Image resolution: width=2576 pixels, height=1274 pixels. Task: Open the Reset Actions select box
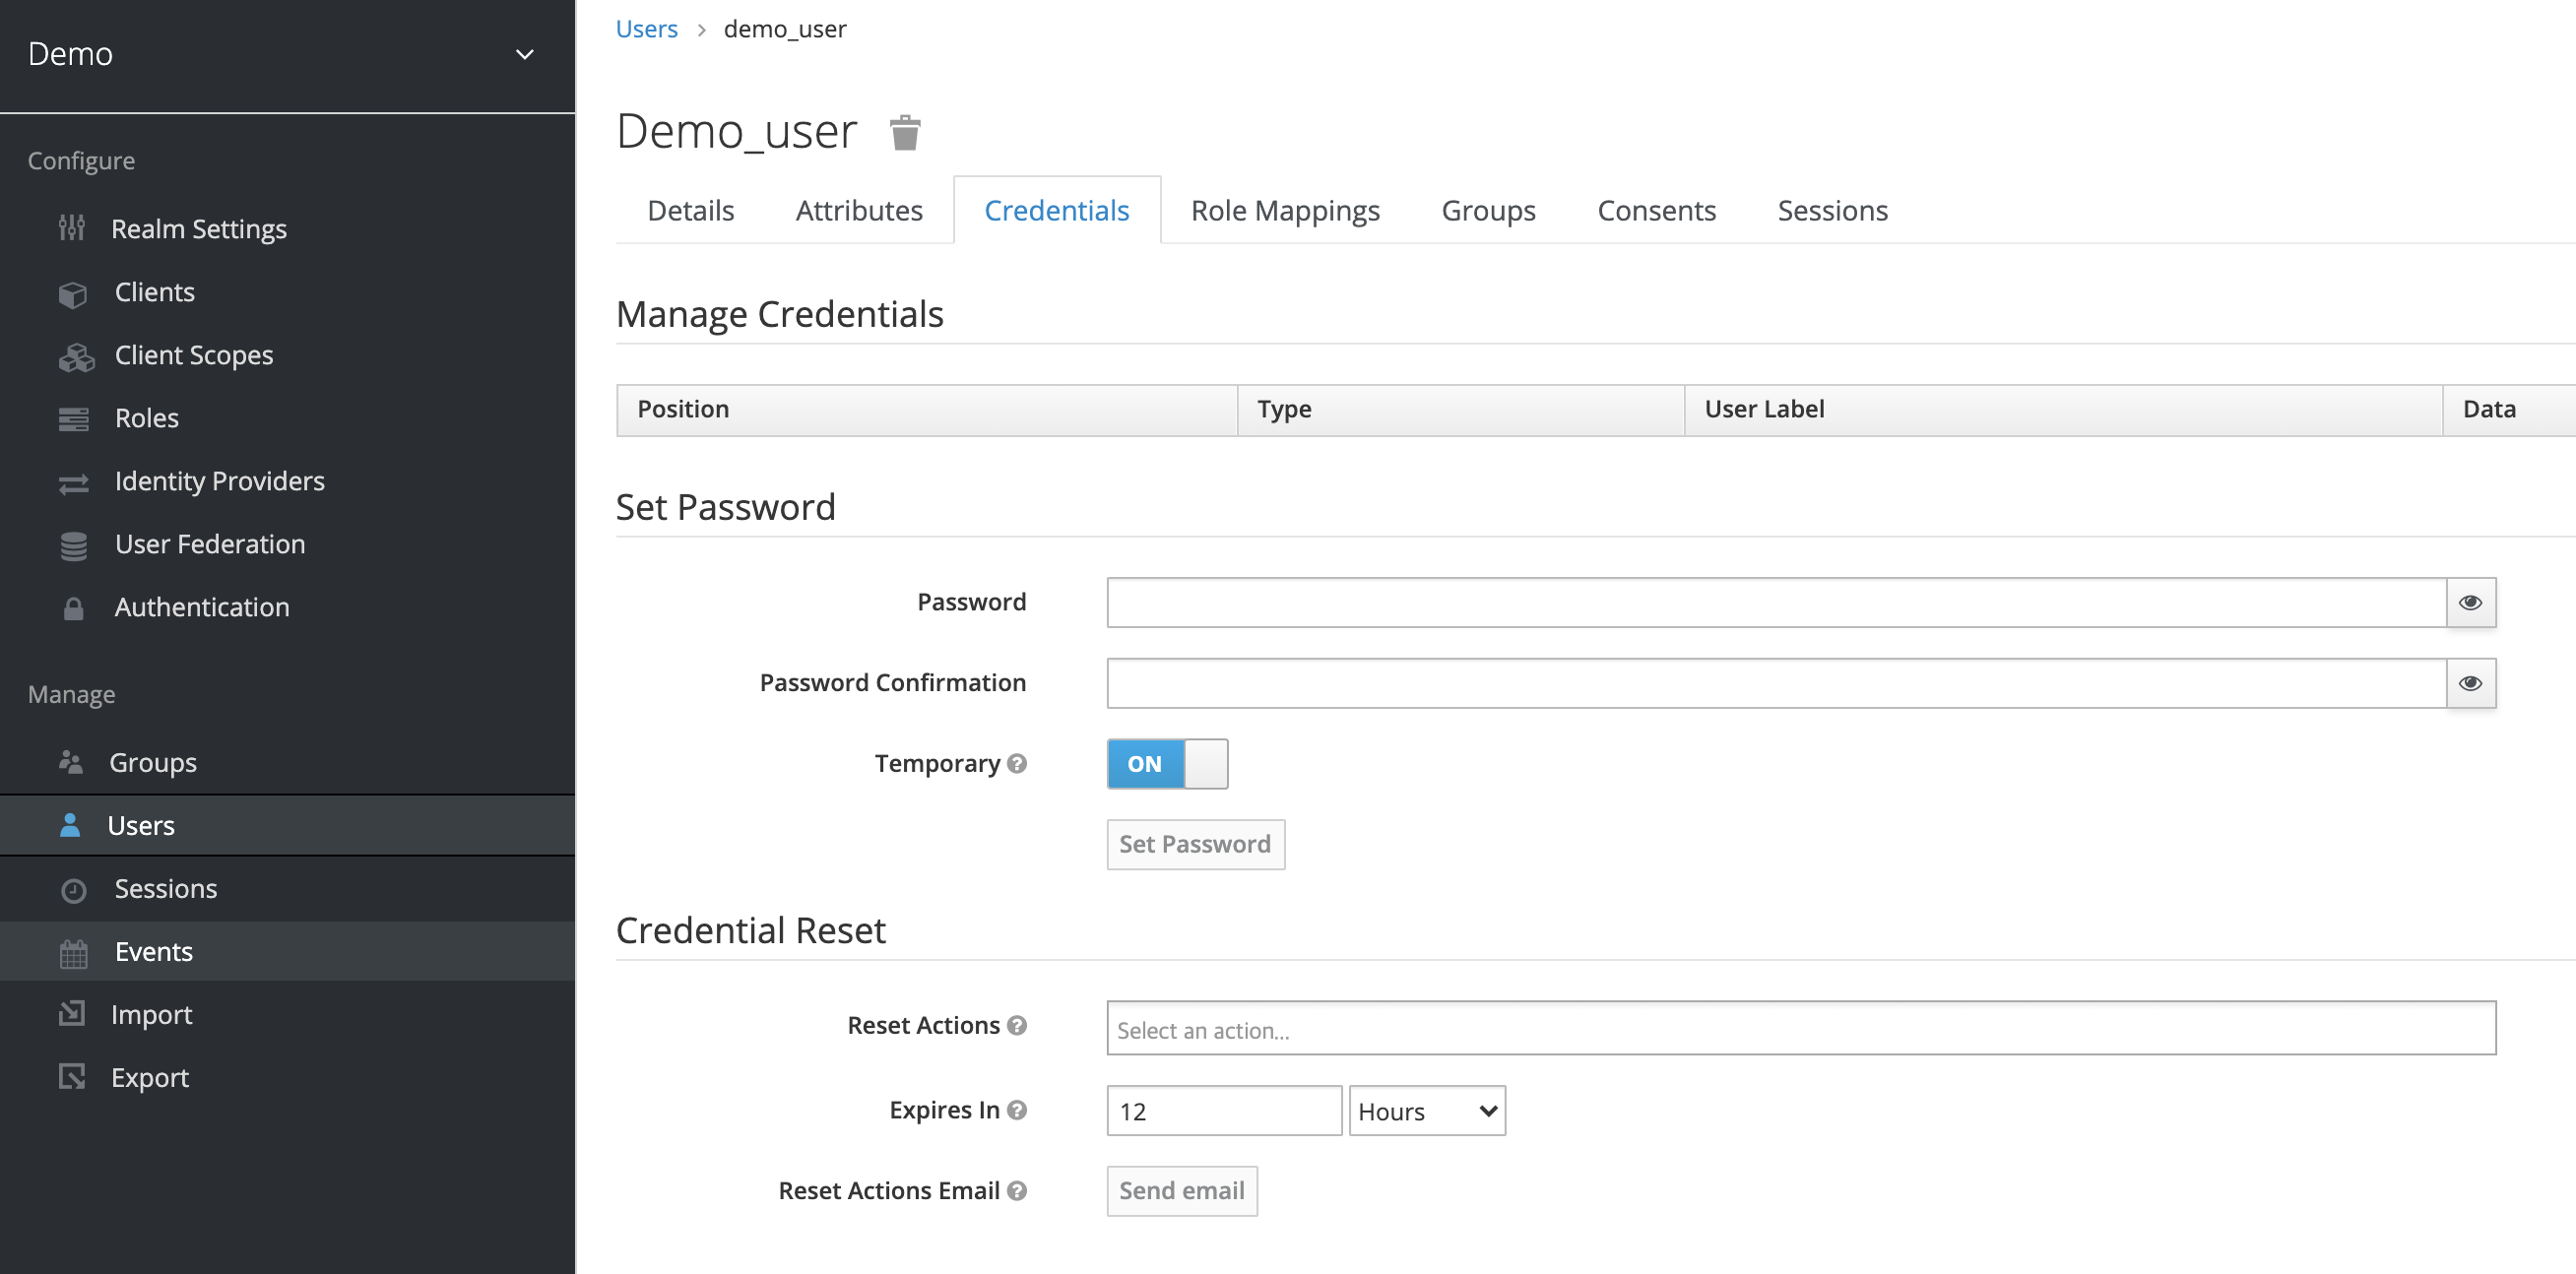point(1799,1029)
